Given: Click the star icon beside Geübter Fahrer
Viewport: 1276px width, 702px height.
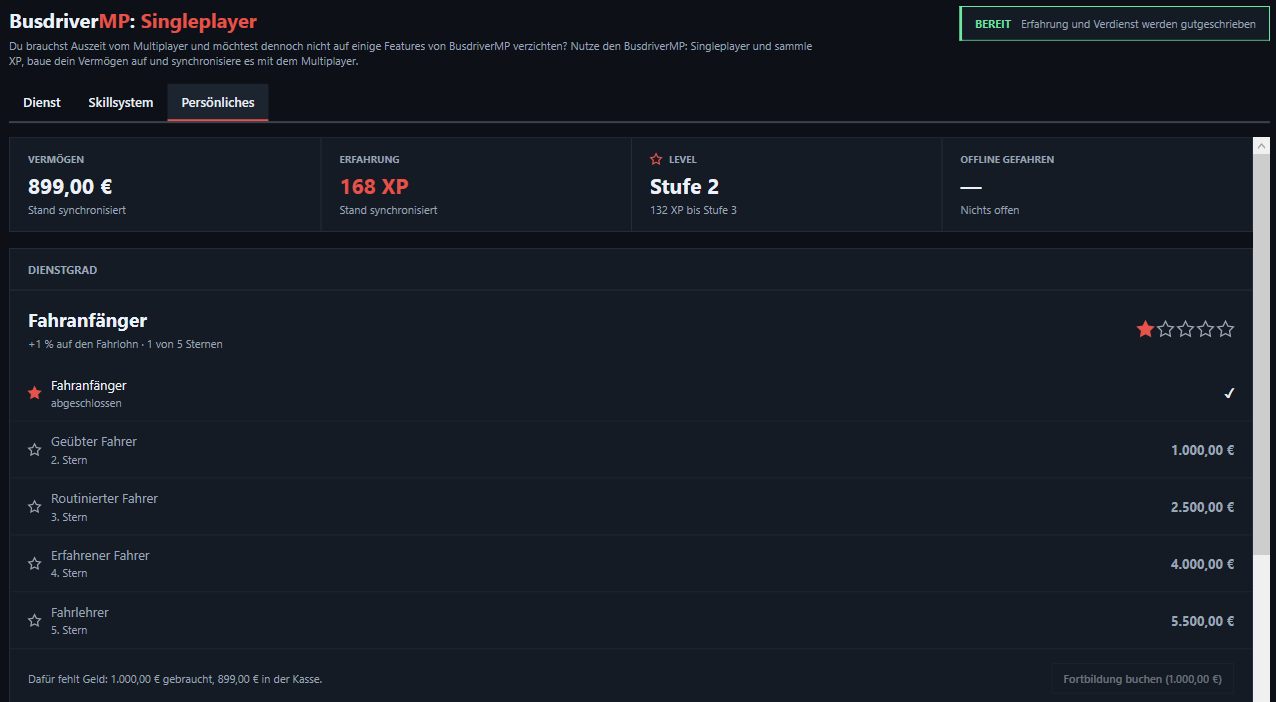Looking at the screenshot, I should coord(35,450).
